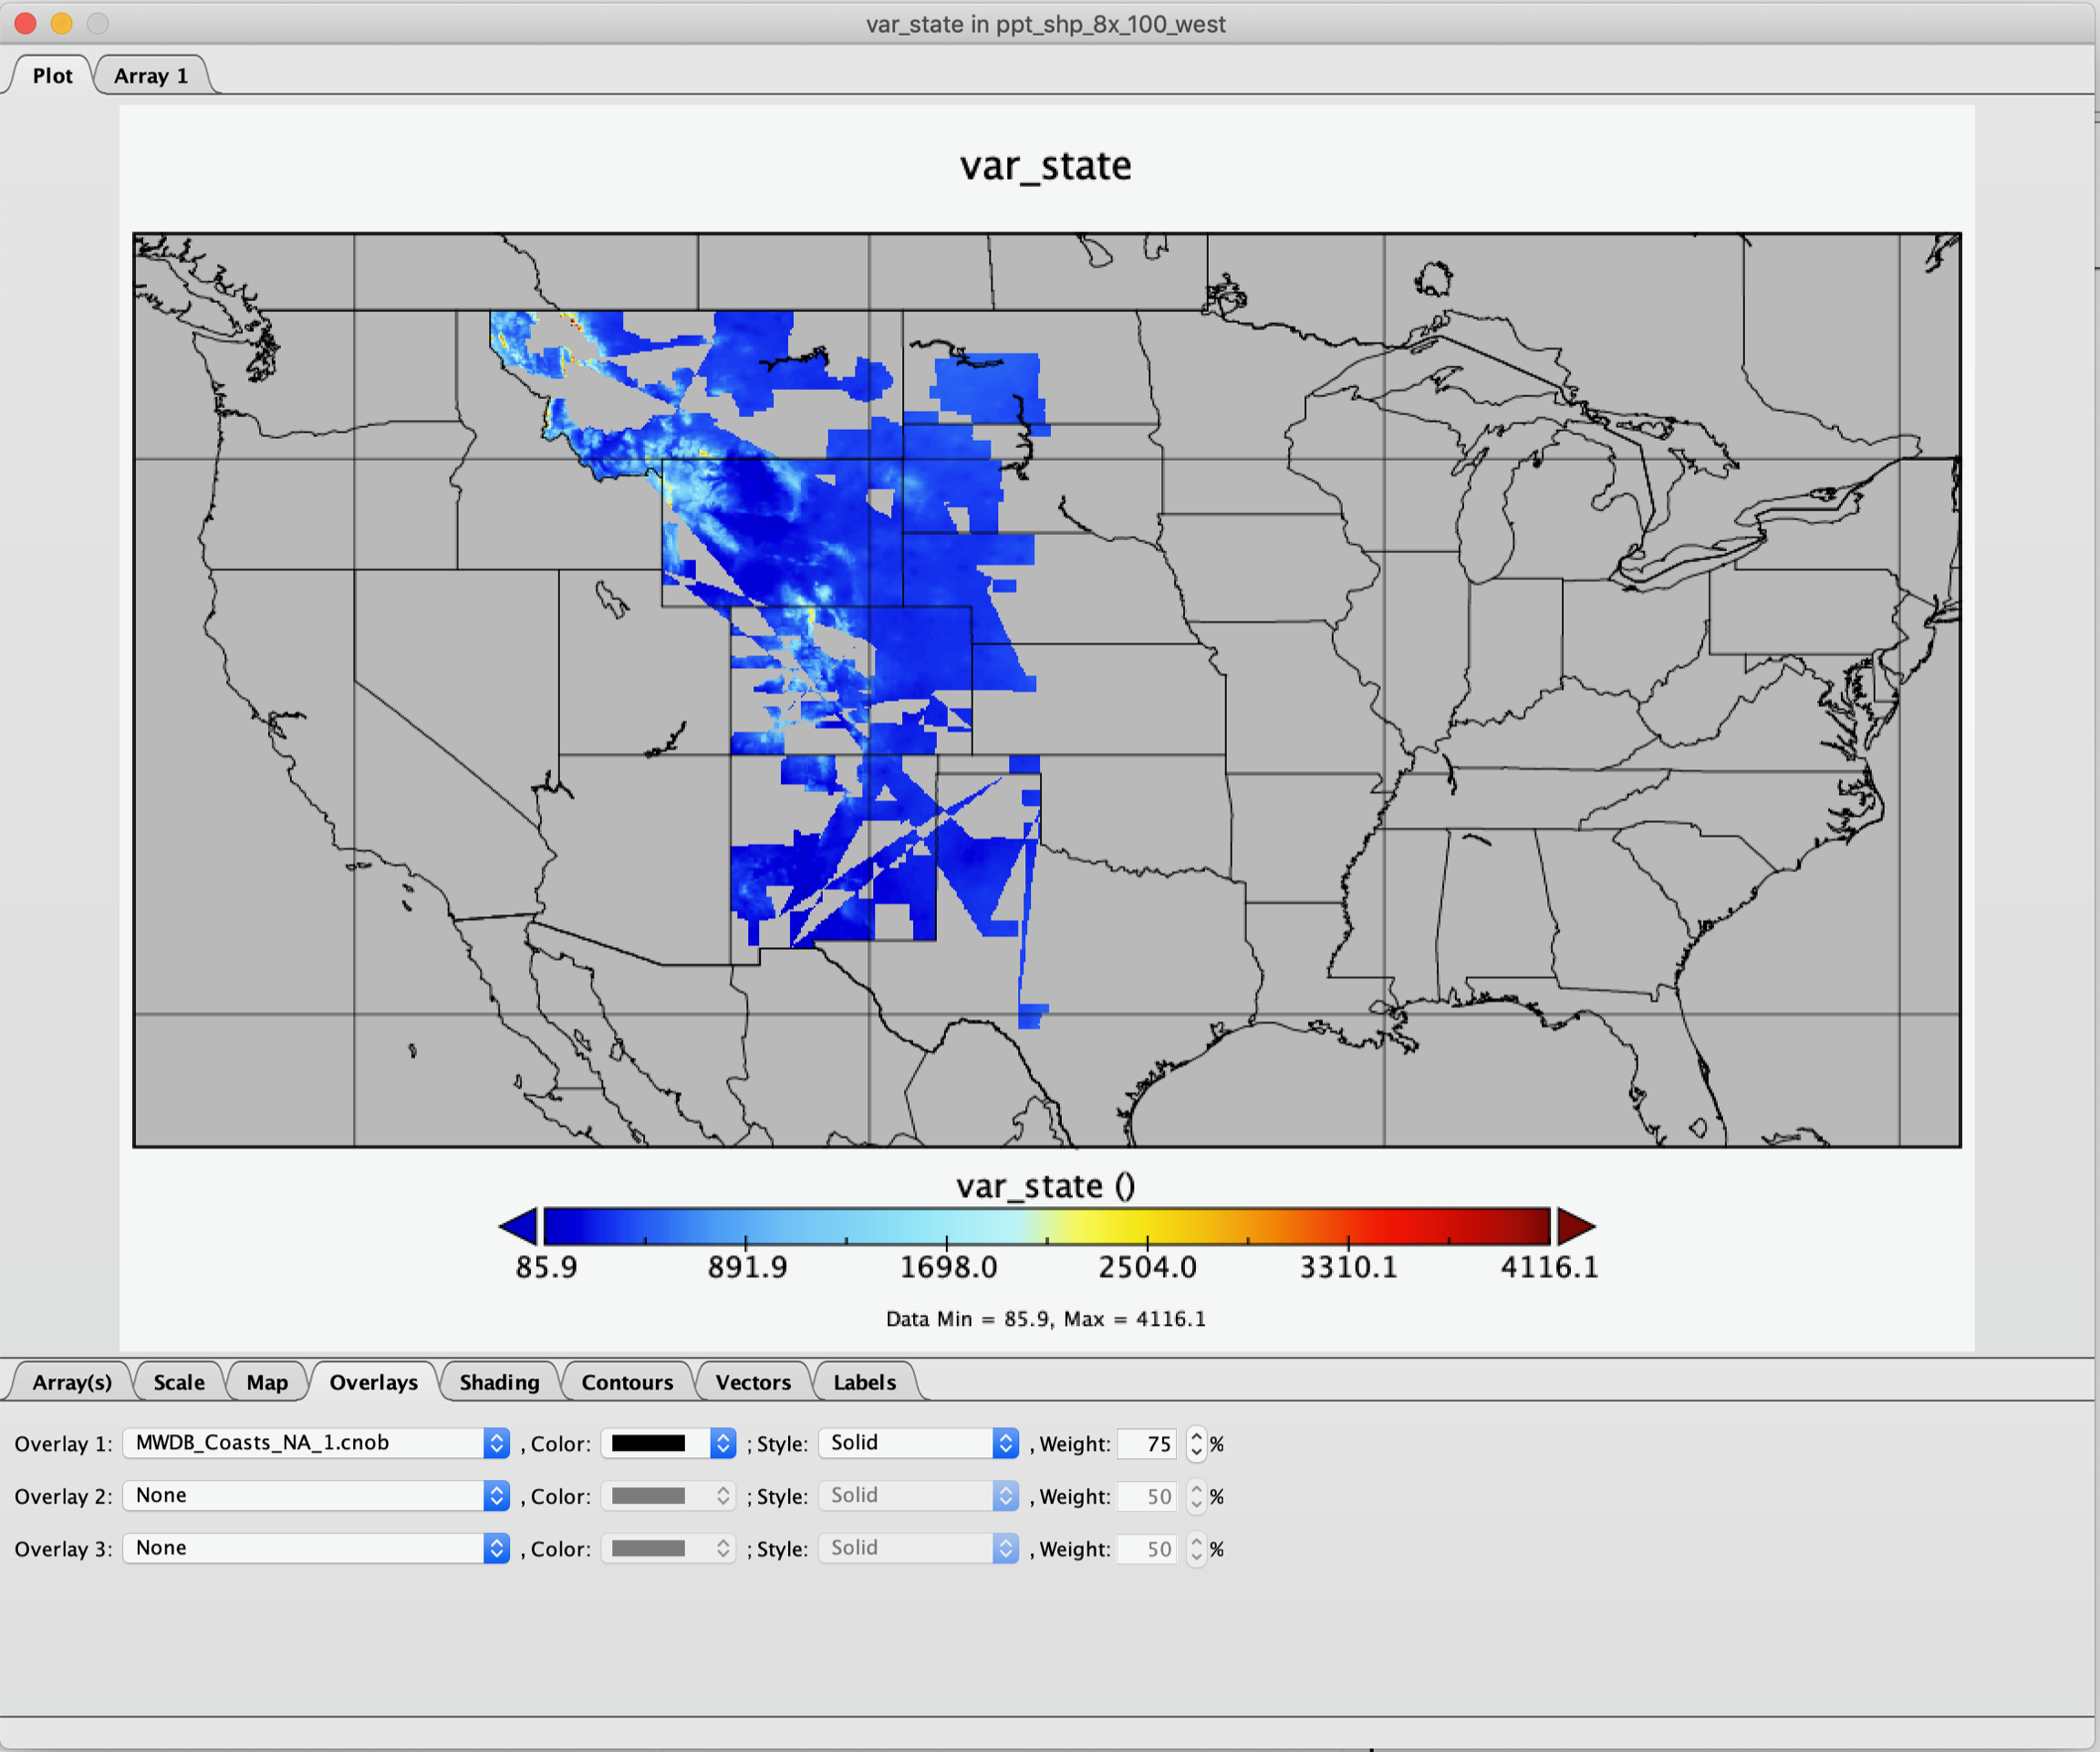This screenshot has height=1752, width=2100.
Task: Open the Shading tab
Action: click(x=499, y=1382)
